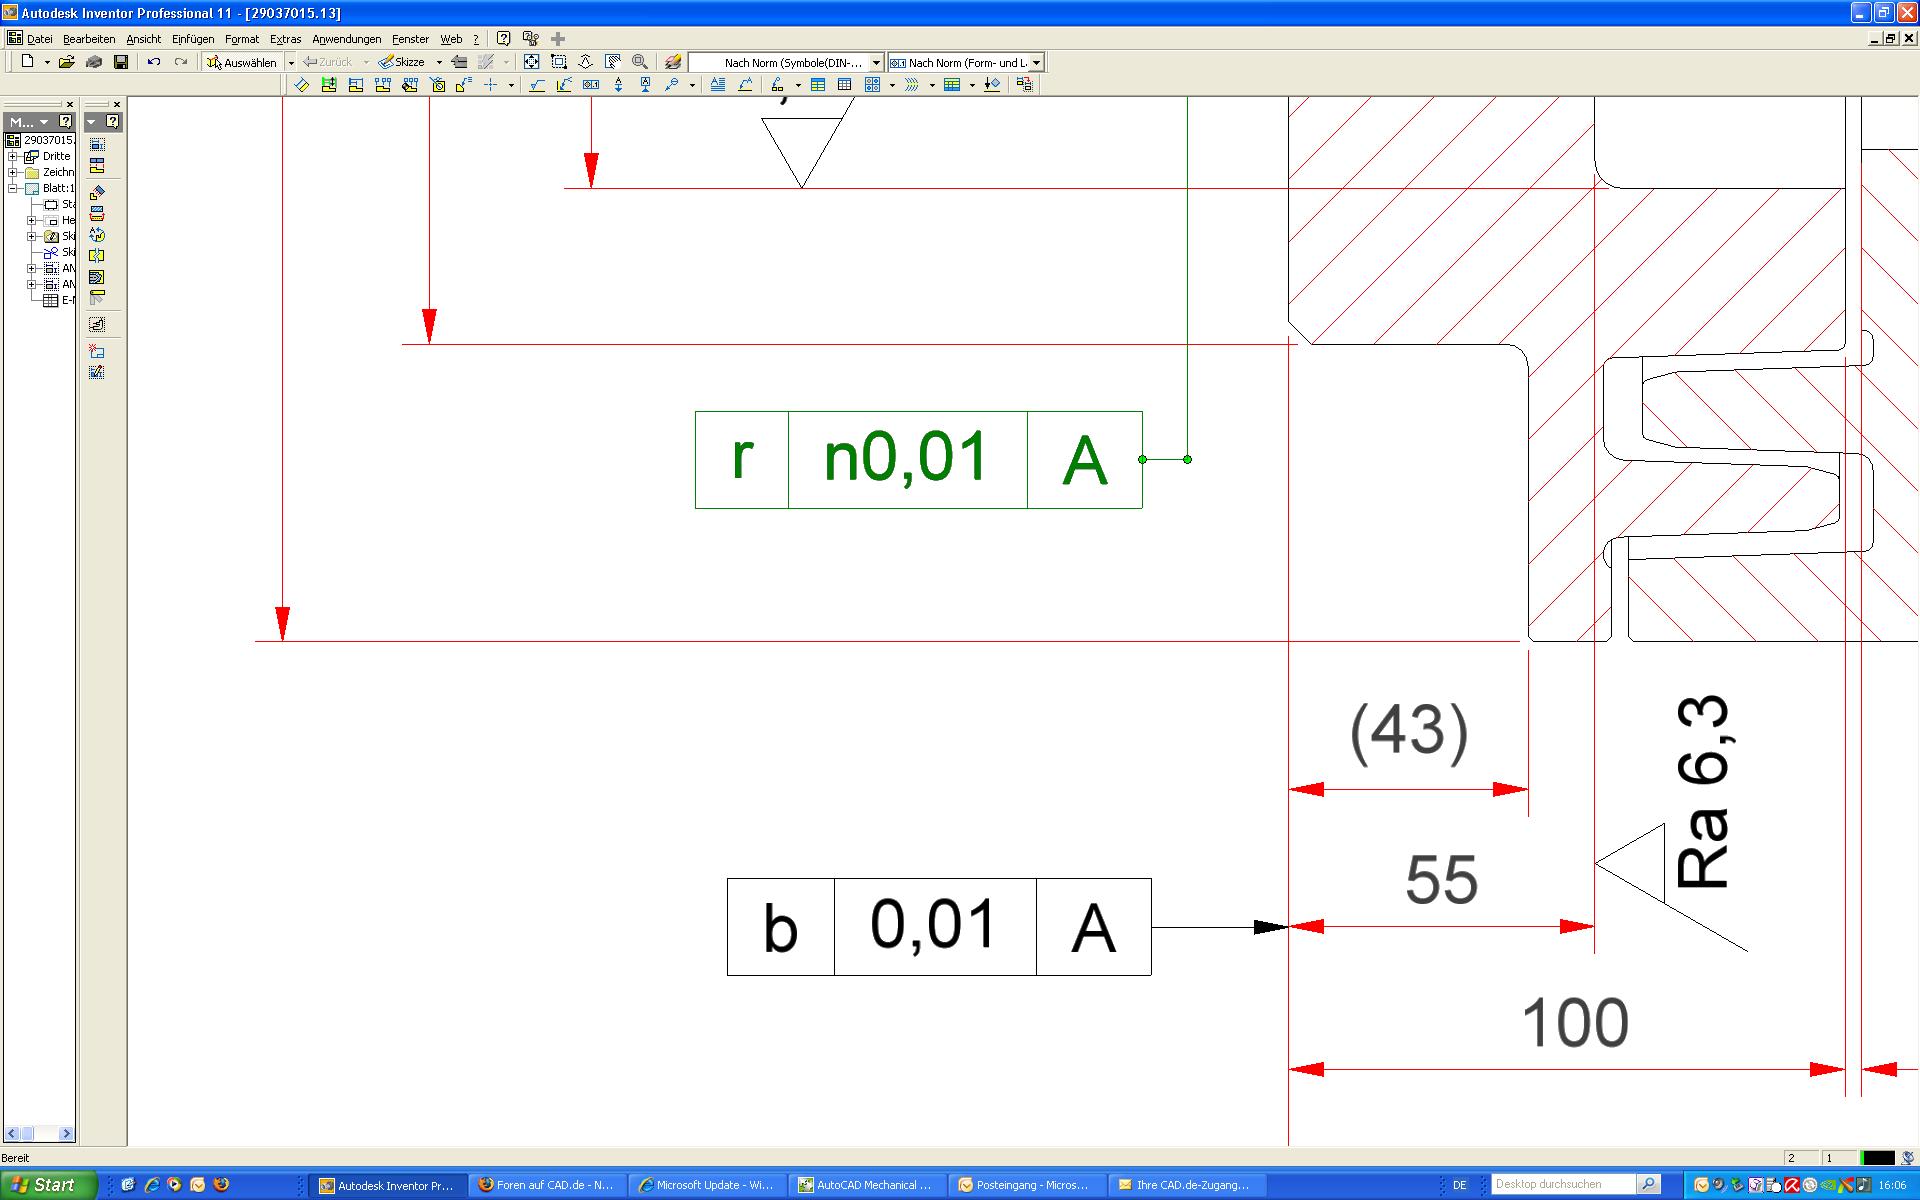Click the Desktop durchsuchen search field
Viewport: 1920px width, 1200px height.
[x=1563, y=1184]
